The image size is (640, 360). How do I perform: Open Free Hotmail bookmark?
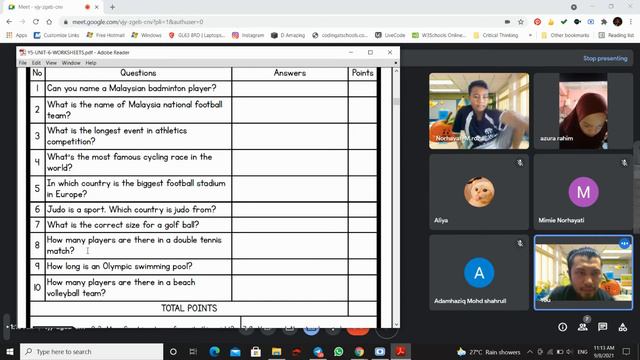(105, 36)
